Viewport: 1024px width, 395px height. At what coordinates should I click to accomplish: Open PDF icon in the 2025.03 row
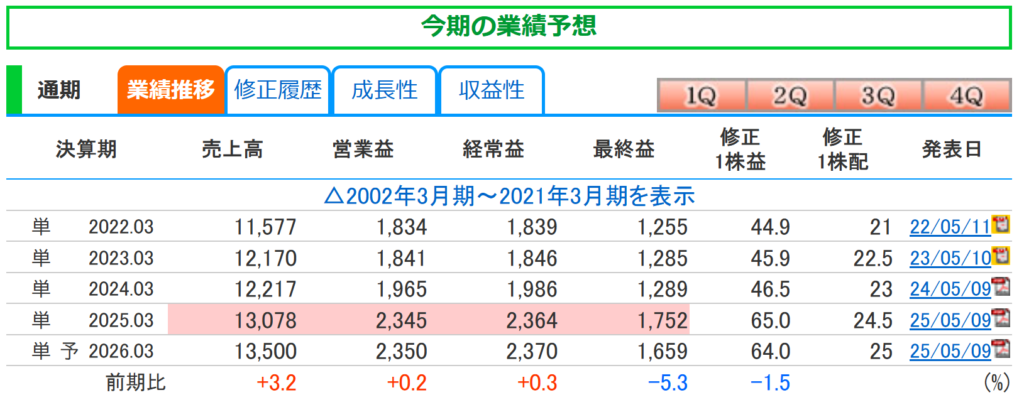click(x=1000, y=319)
